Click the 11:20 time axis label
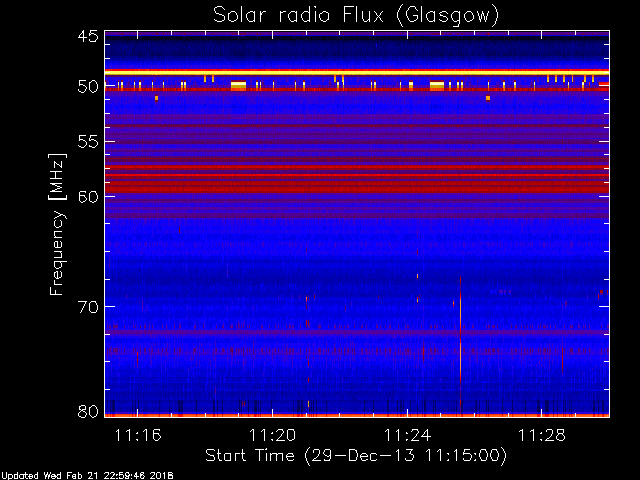The height and width of the screenshot is (480, 640). (x=272, y=436)
